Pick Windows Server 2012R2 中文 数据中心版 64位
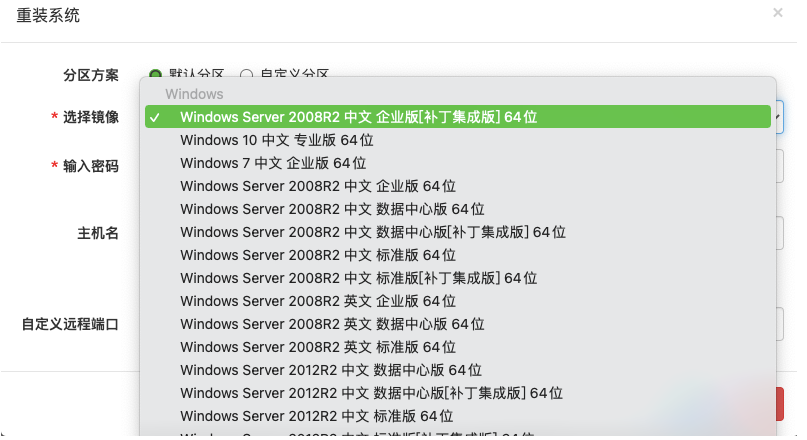 331,370
